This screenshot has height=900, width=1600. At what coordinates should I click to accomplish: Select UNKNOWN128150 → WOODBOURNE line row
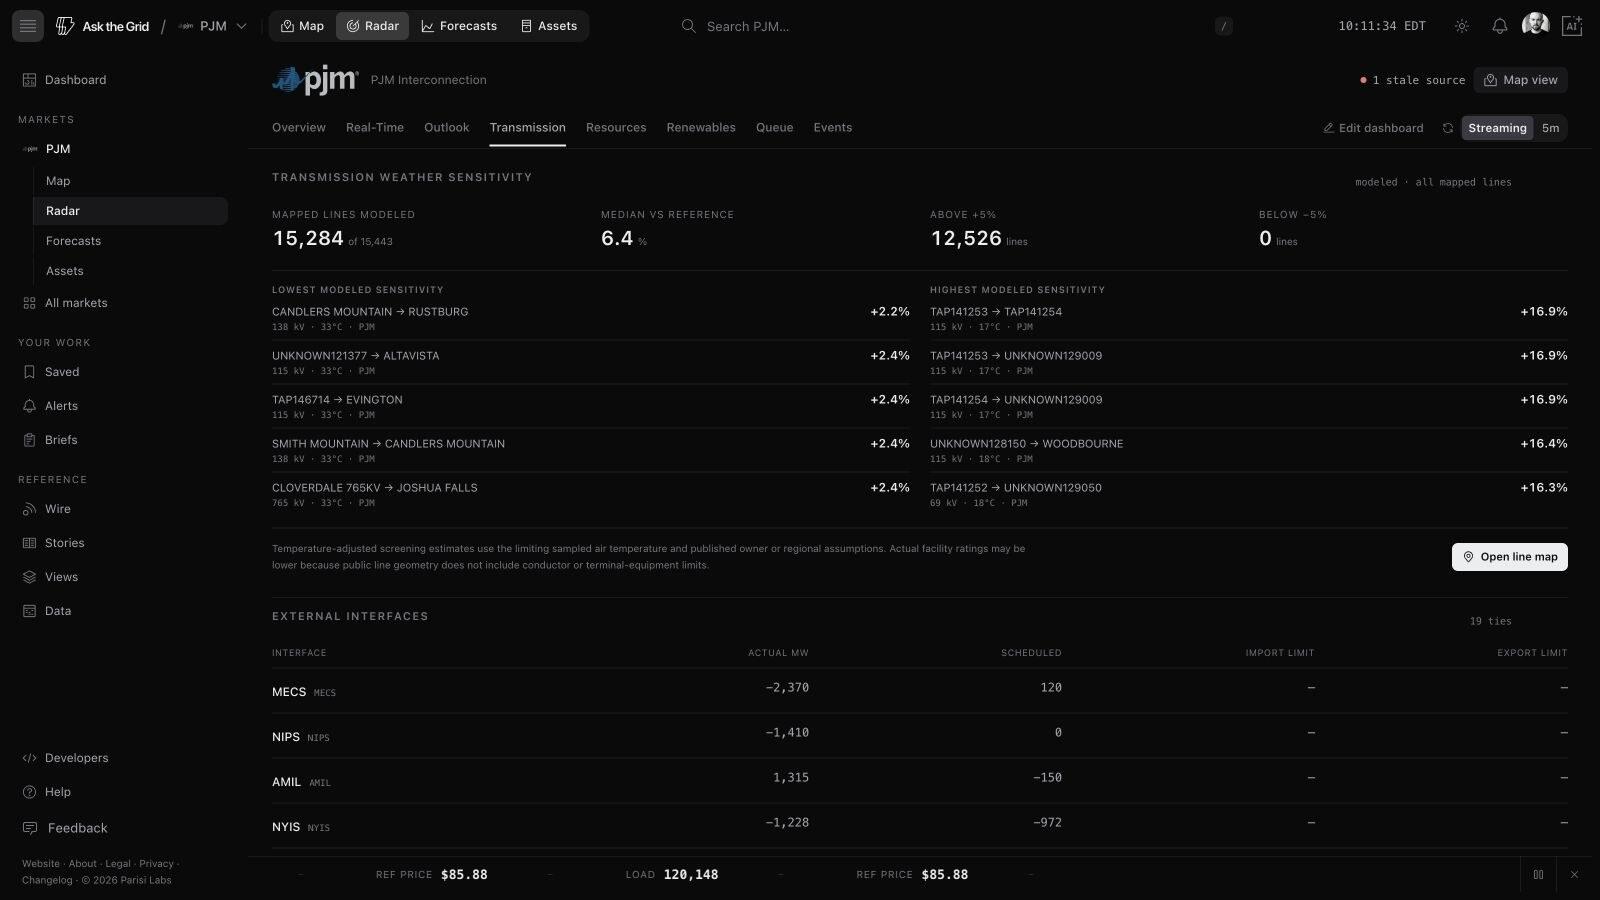(x=1249, y=451)
